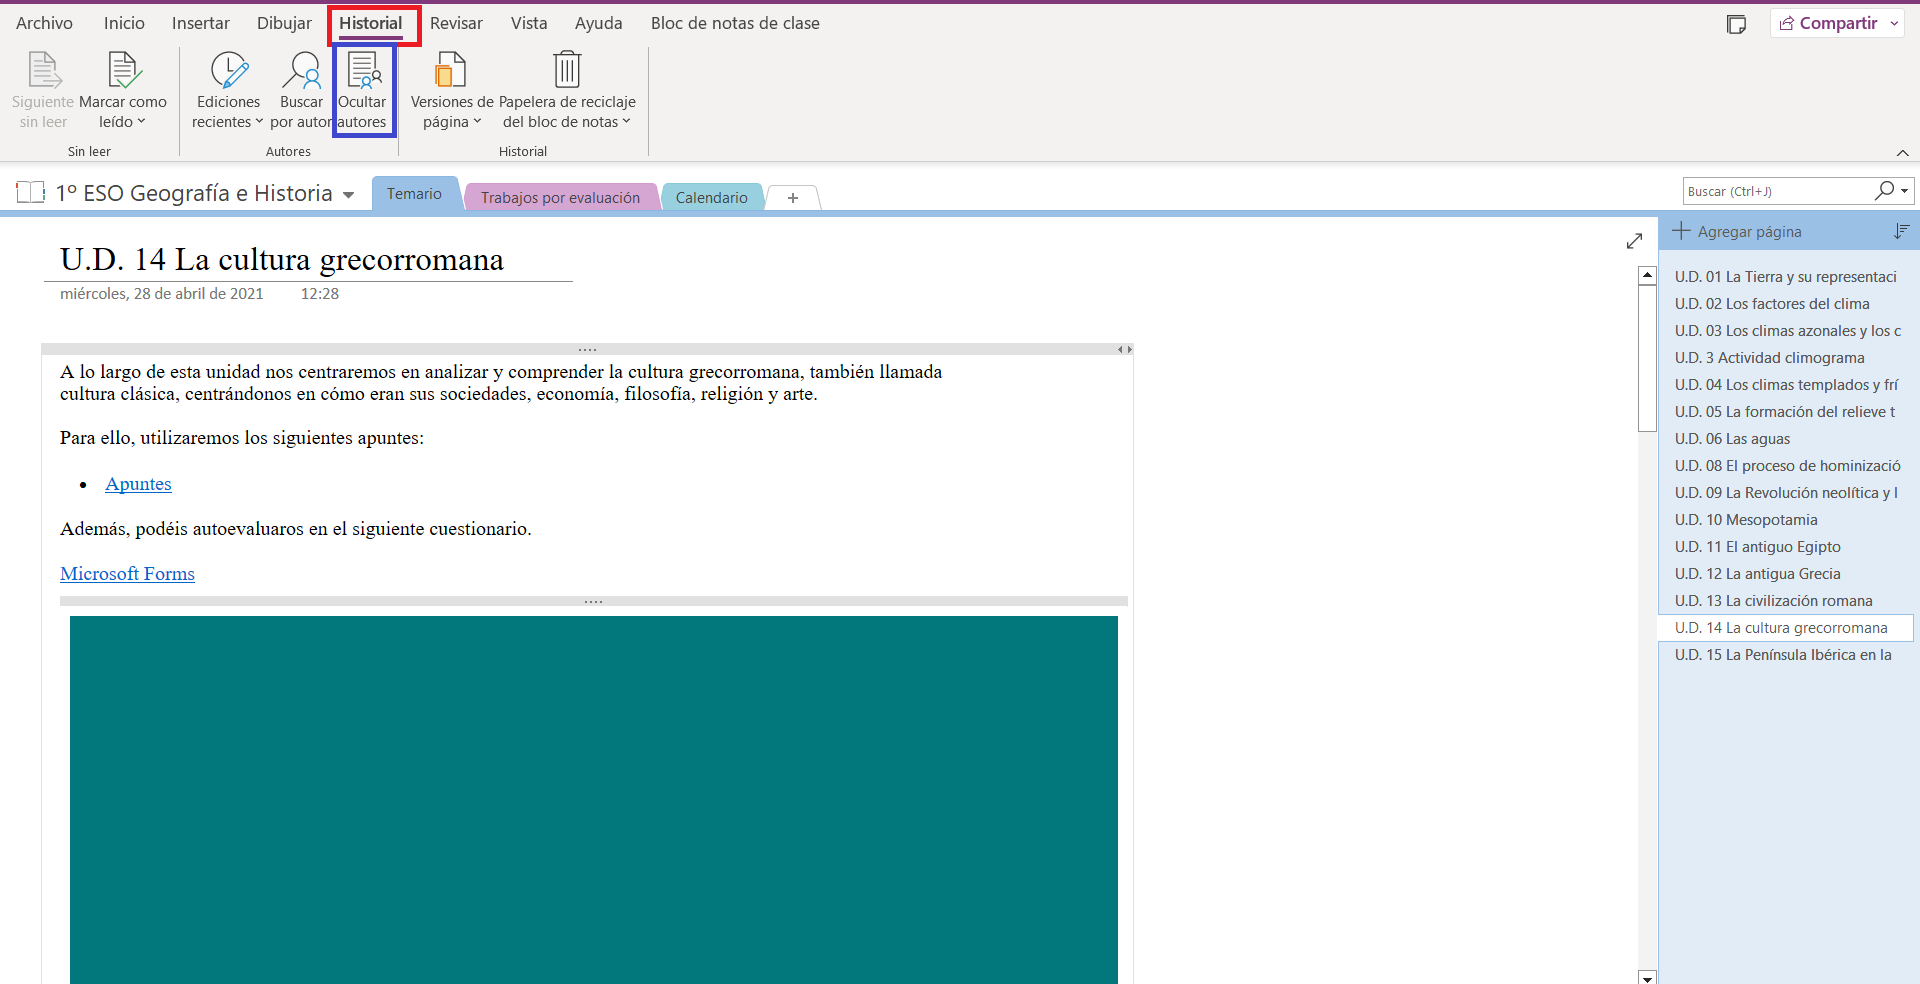This screenshot has width=1920, height=984.
Task: Open Compartir dropdown
Action: tap(1895, 24)
